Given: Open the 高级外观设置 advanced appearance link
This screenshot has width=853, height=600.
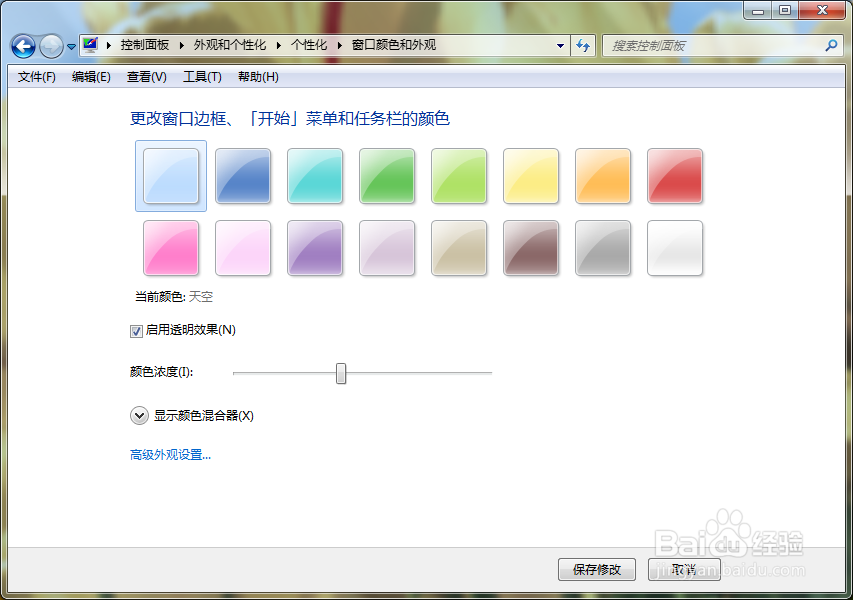Looking at the screenshot, I should 170,454.
